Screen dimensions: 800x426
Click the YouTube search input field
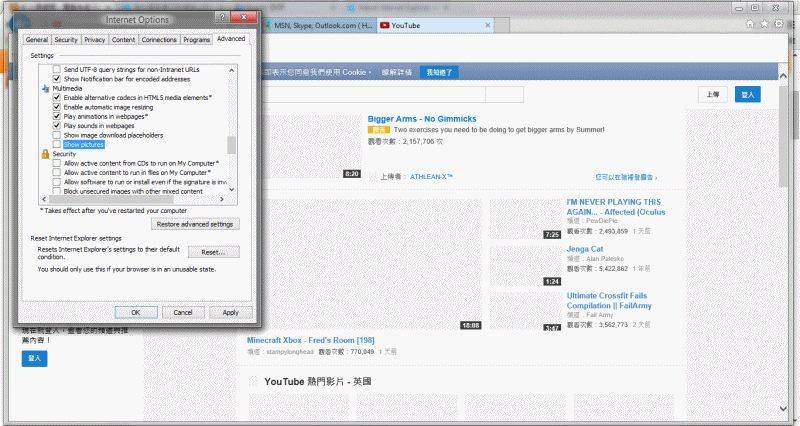click(373, 94)
